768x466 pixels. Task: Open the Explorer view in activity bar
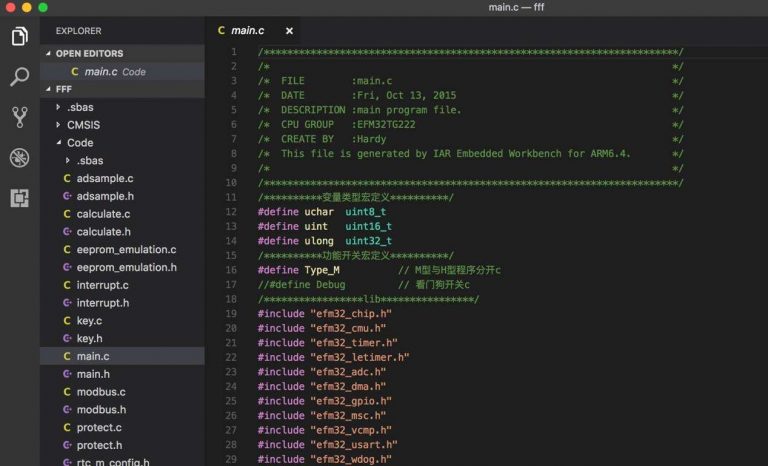(x=19, y=37)
